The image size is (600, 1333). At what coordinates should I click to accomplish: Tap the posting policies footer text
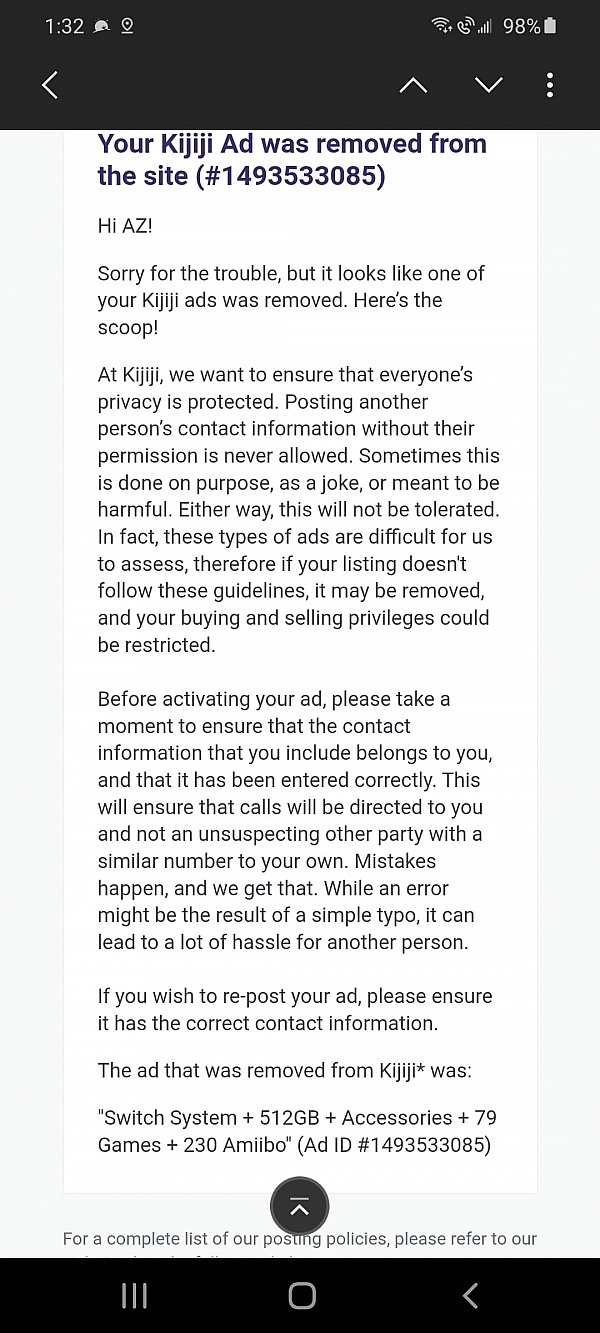[x=300, y=1238]
